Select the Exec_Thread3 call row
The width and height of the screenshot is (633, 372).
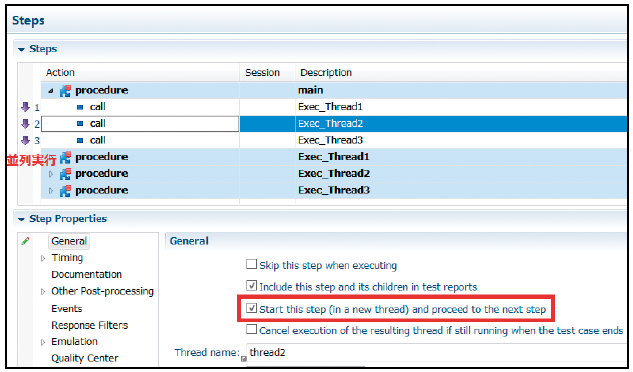(x=334, y=141)
